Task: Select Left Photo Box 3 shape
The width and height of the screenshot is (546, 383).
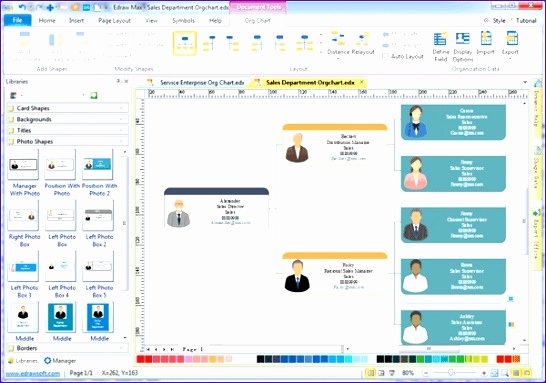Action: [x=24, y=274]
